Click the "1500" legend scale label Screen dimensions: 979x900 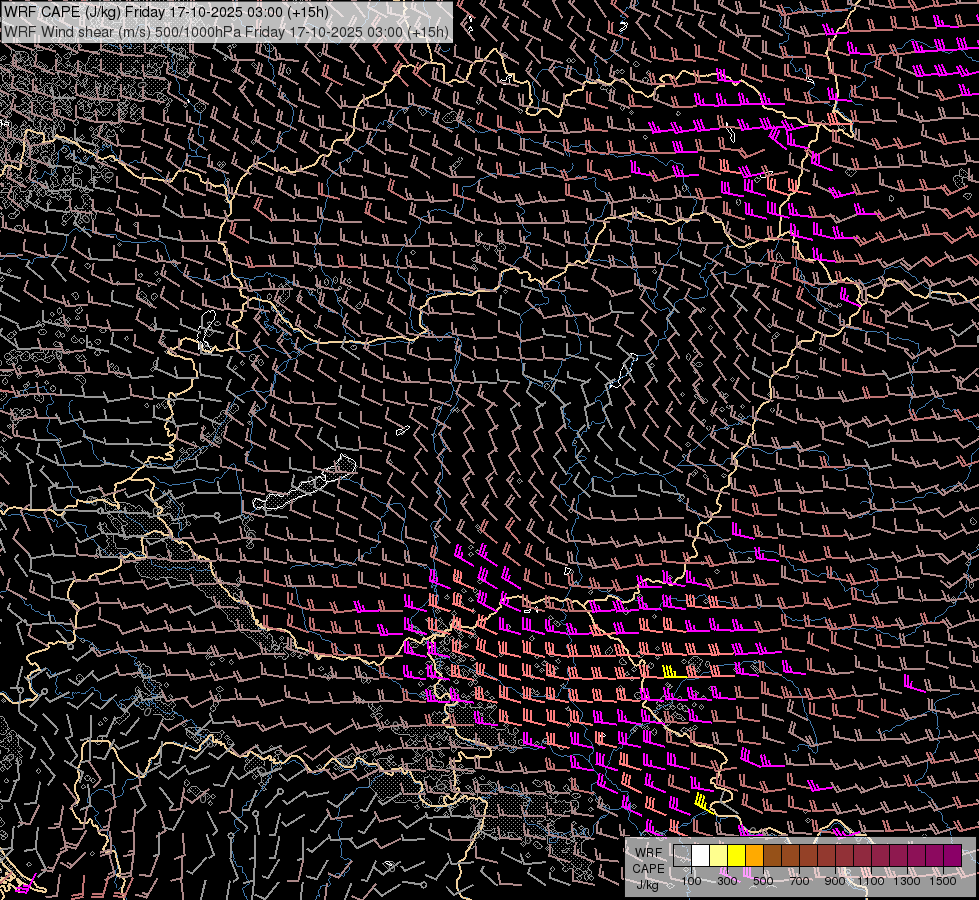[x=943, y=881]
